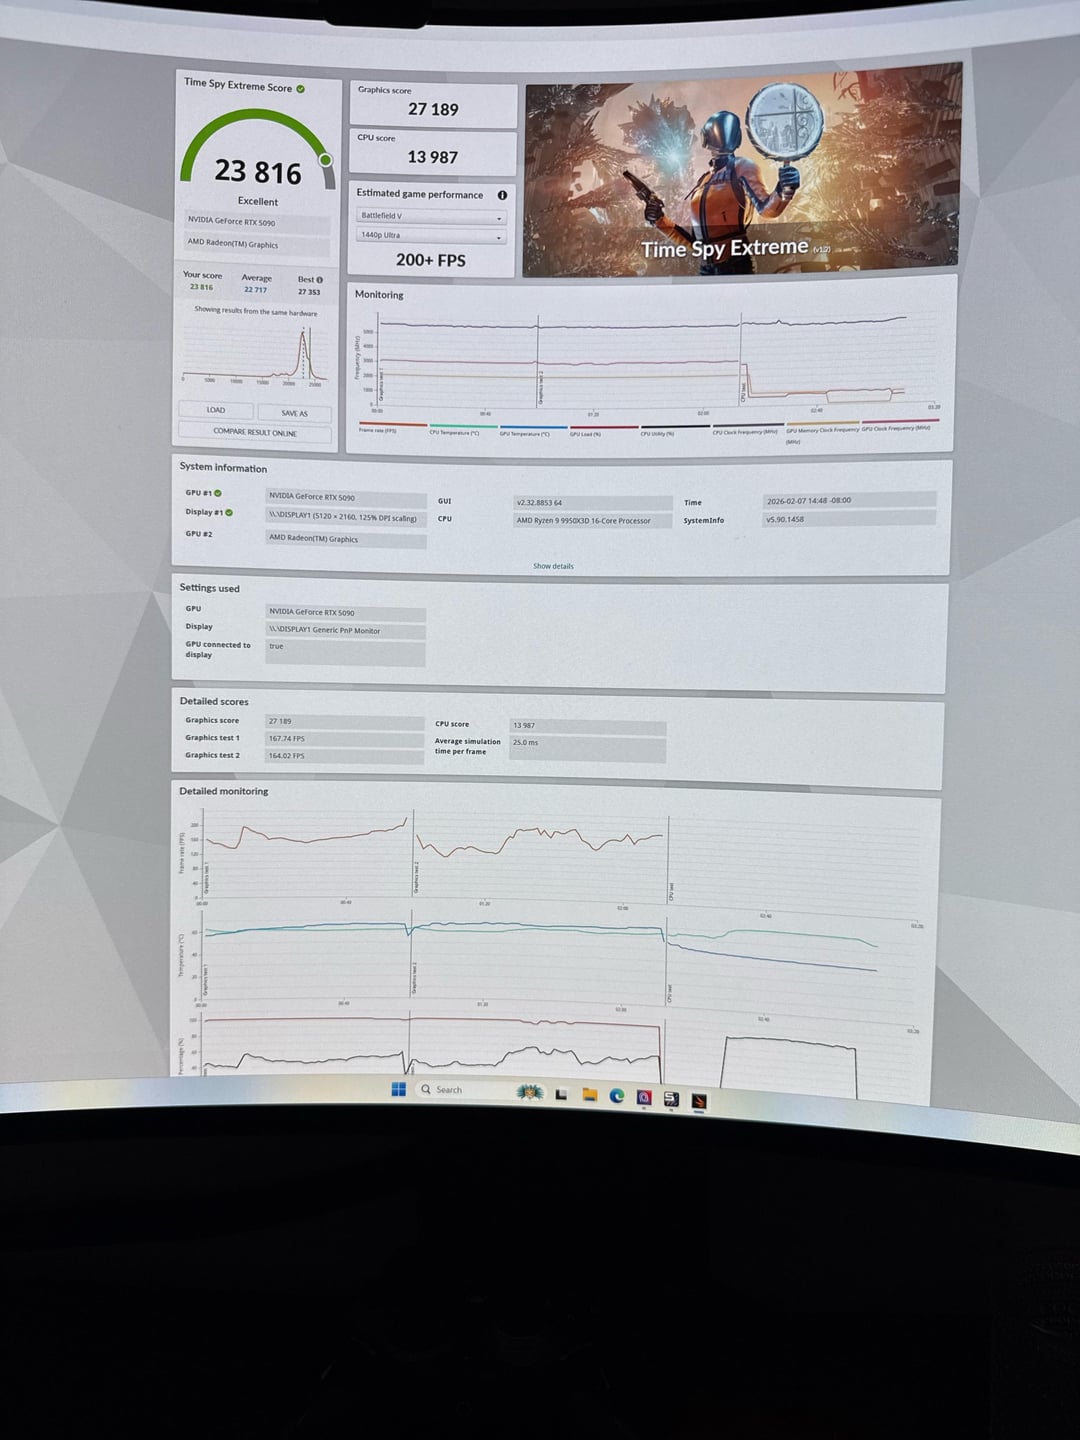Click the SAVE AS button
The width and height of the screenshot is (1080, 1440).
click(x=294, y=413)
